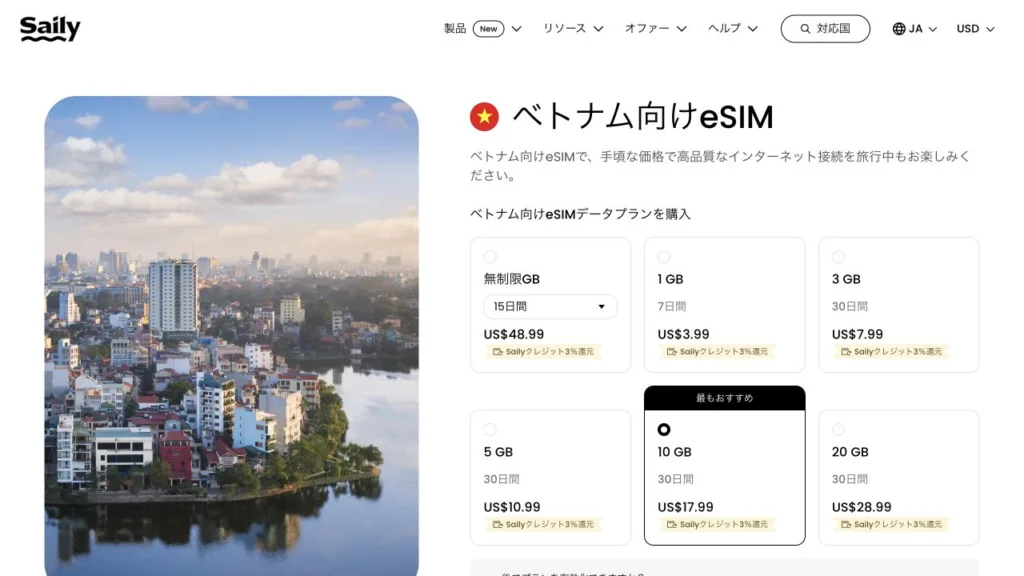Click the 7日間 label in 1 GB card
This screenshot has height=576, width=1024.
(671, 306)
